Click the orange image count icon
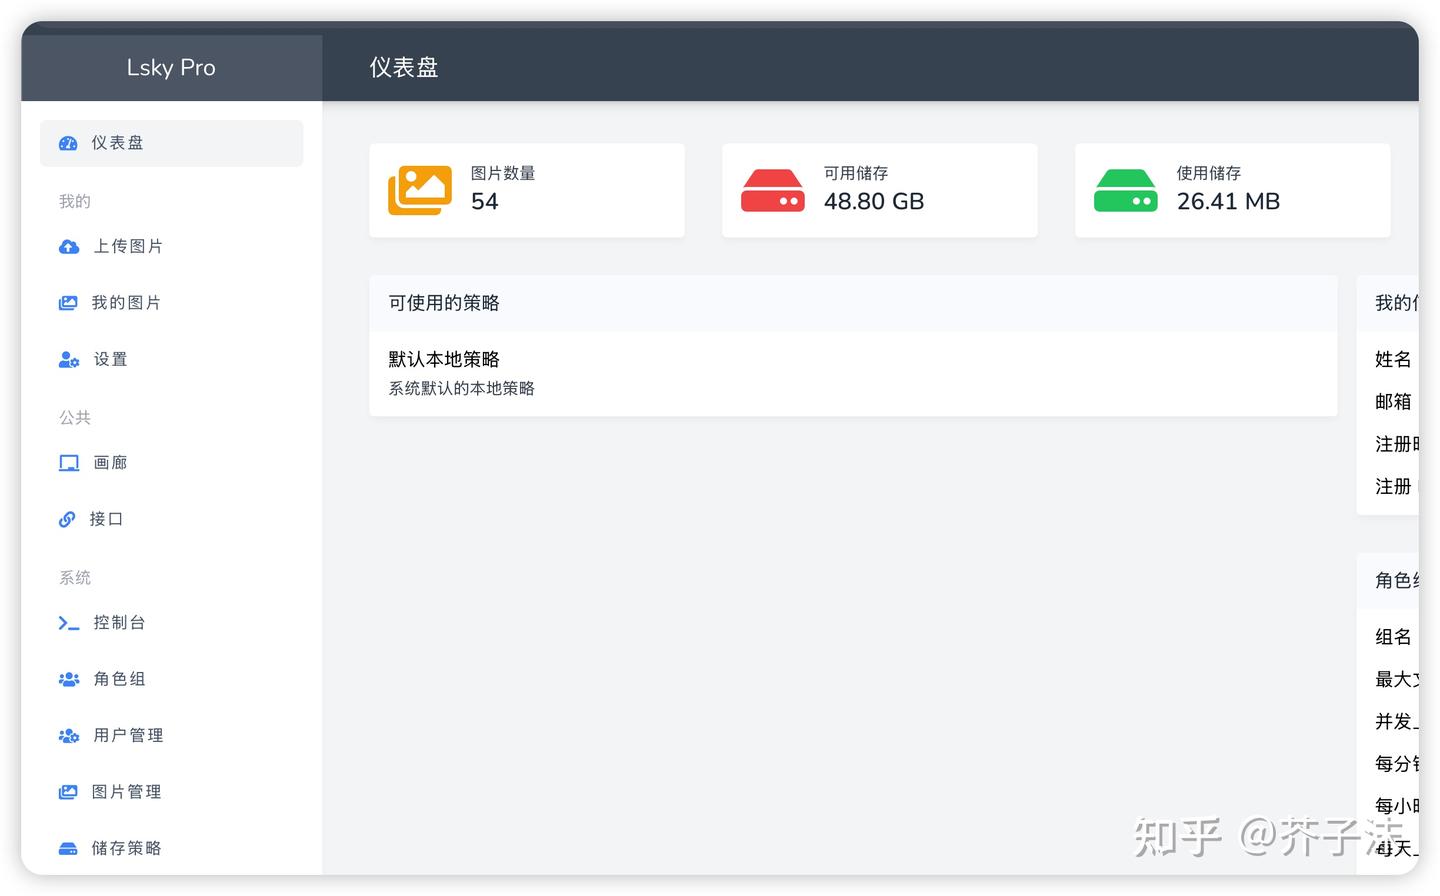 pos(420,190)
